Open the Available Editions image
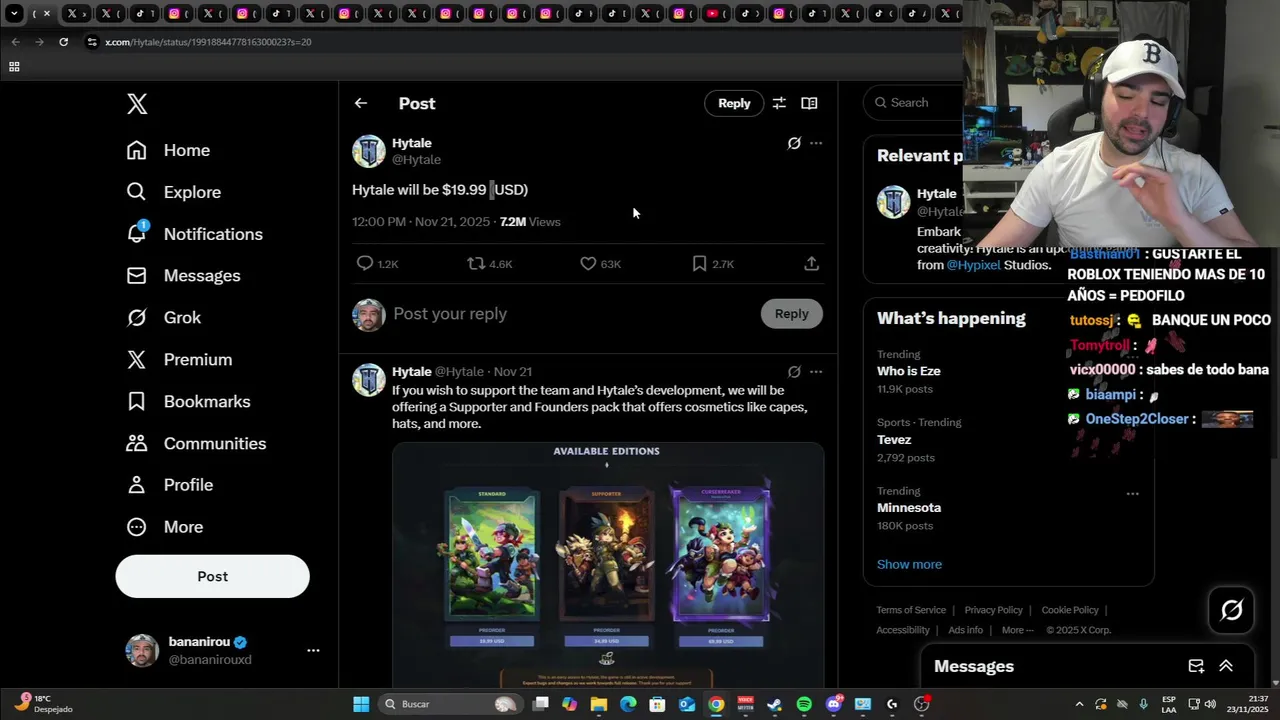Screen dimensions: 1280x720 point(608,565)
